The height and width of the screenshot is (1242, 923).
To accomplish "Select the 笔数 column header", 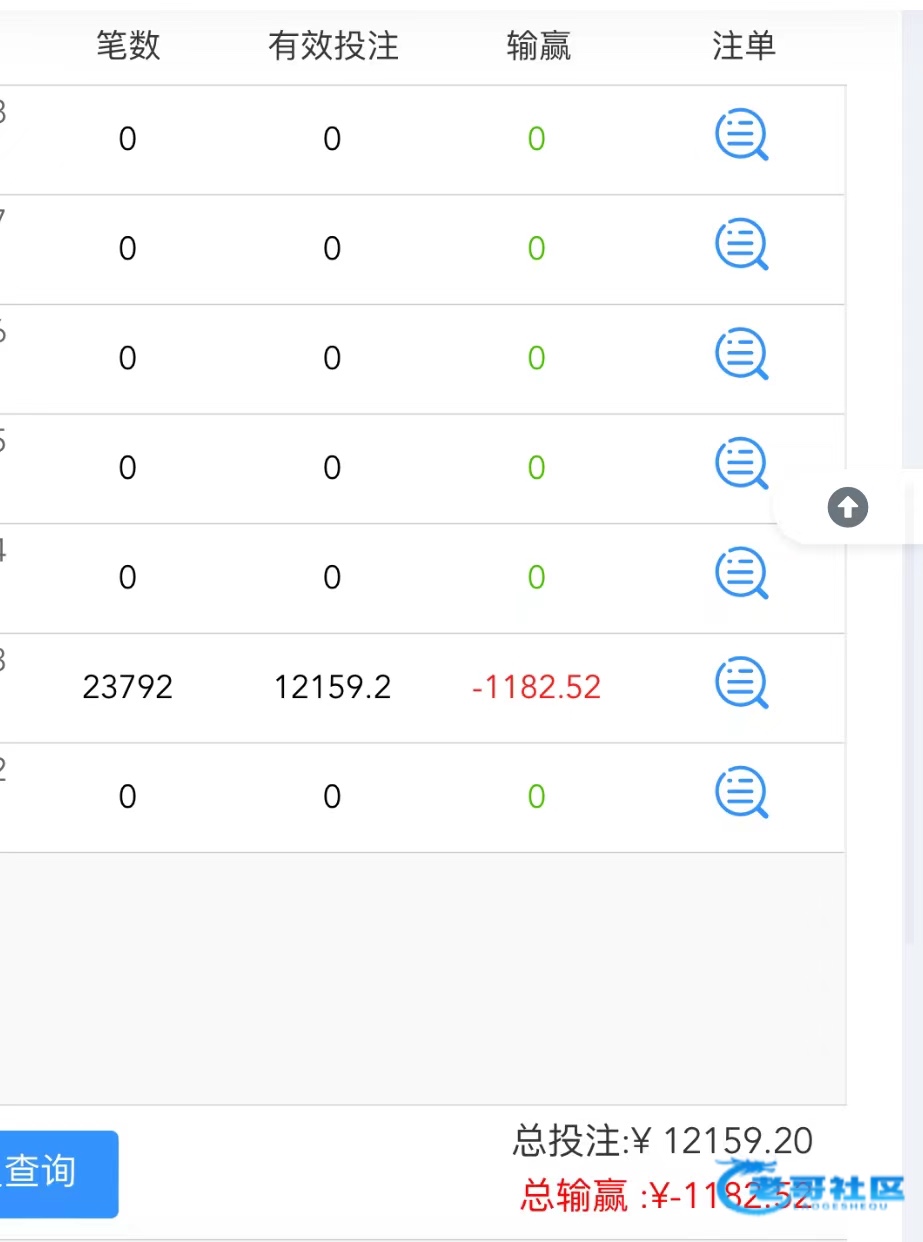I will click(x=128, y=45).
